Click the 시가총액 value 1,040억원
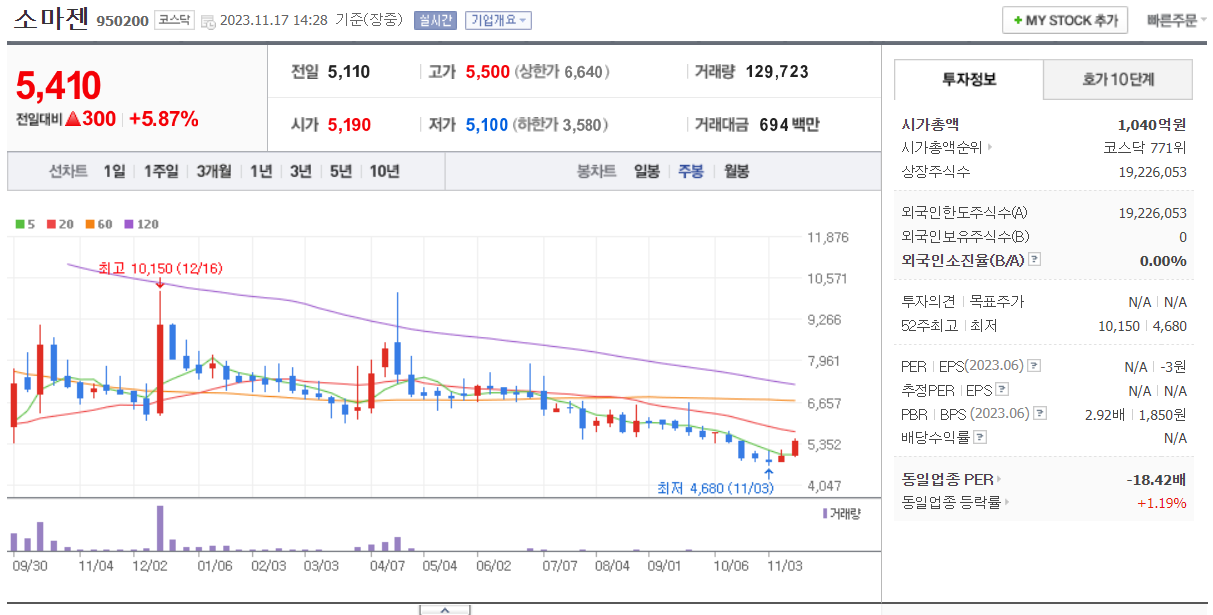1213x615 pixels. [1152, 125]
